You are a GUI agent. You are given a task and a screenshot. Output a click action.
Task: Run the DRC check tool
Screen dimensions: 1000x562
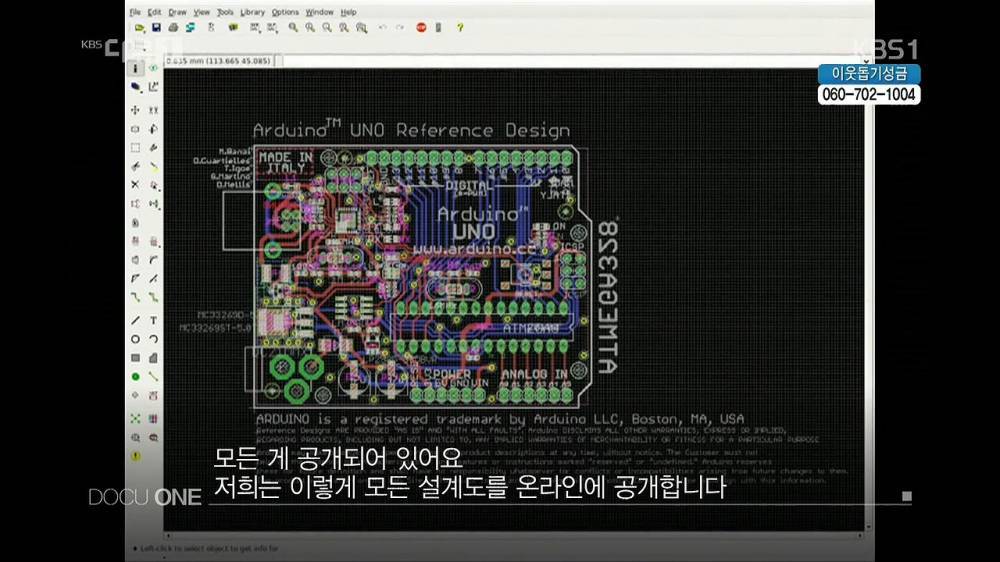153,438
